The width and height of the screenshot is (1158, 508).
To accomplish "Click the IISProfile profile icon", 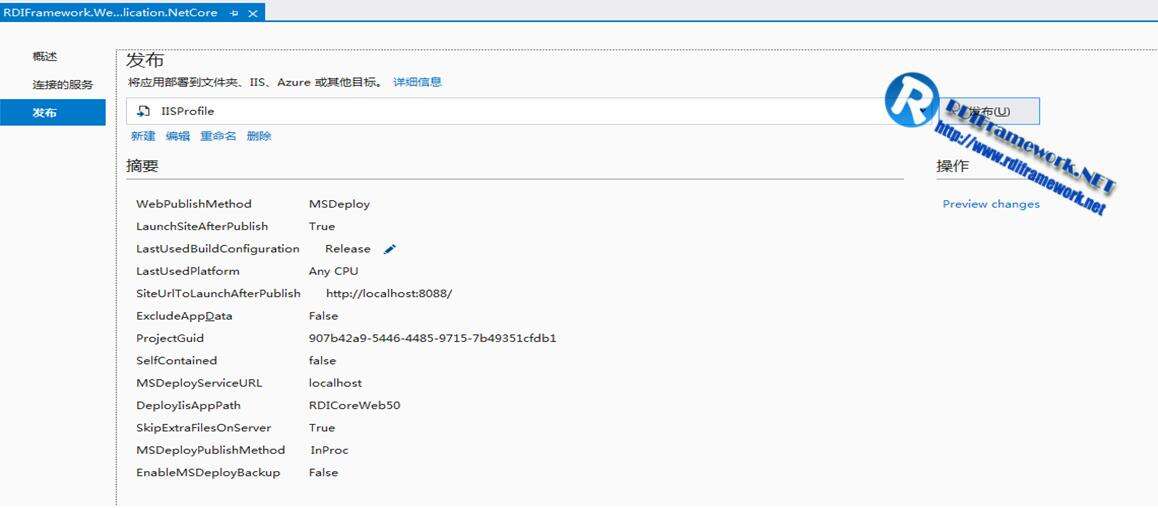I will click(x=144, y=111).
